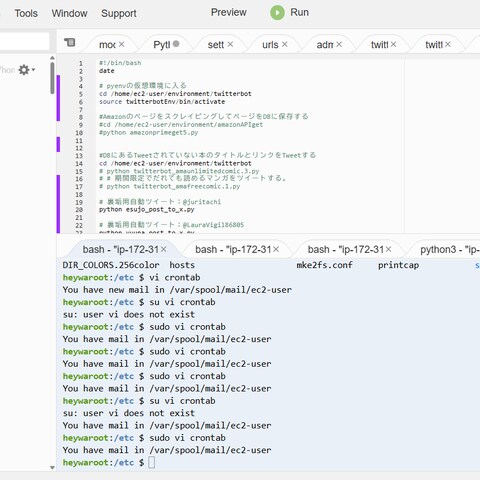Click the 'date' code line
480x480 pixels.
[x=107, y=71]
